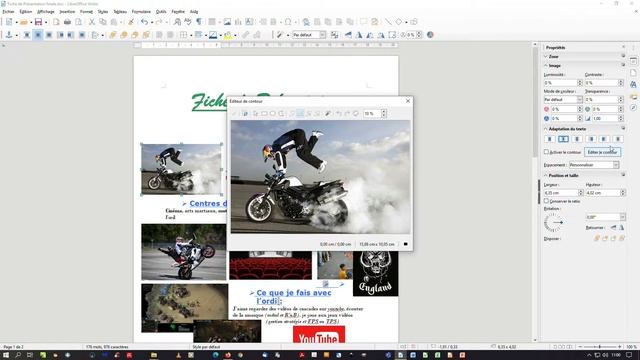Click the Save document icon in toolbar
This screenshot has width=640, height=360.
tap(38, 22)
